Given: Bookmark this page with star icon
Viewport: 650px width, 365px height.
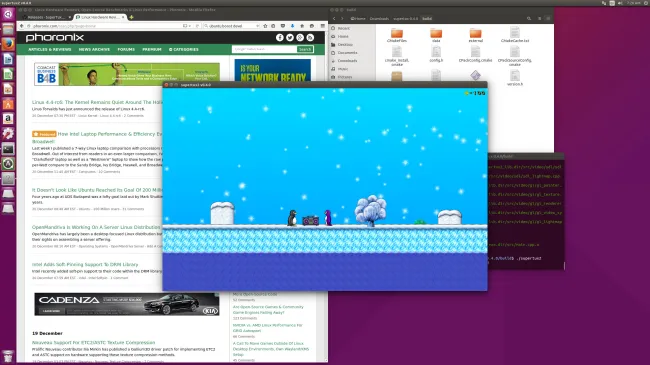Looking at the screenshot, I should [x=265, y=26].
